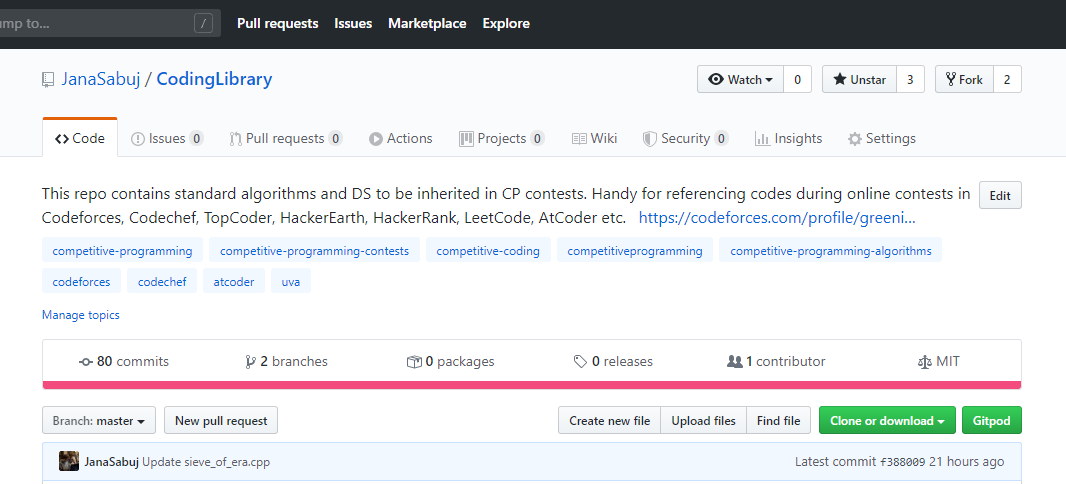This screenshot has width=1066, height=484.
Task: Click Create new file button
Action: 610,421
